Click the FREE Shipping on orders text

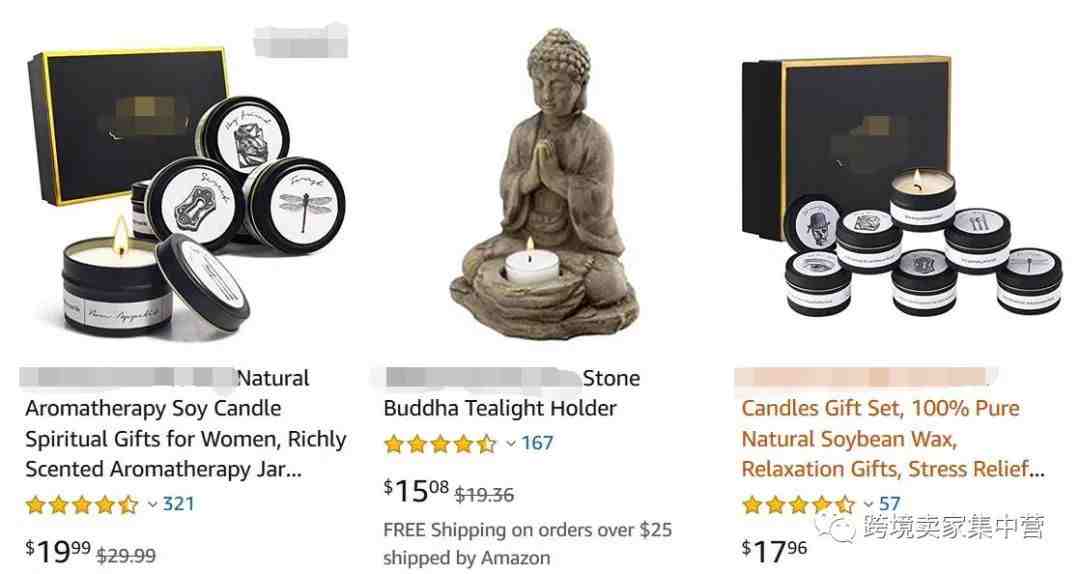(528, 531)
